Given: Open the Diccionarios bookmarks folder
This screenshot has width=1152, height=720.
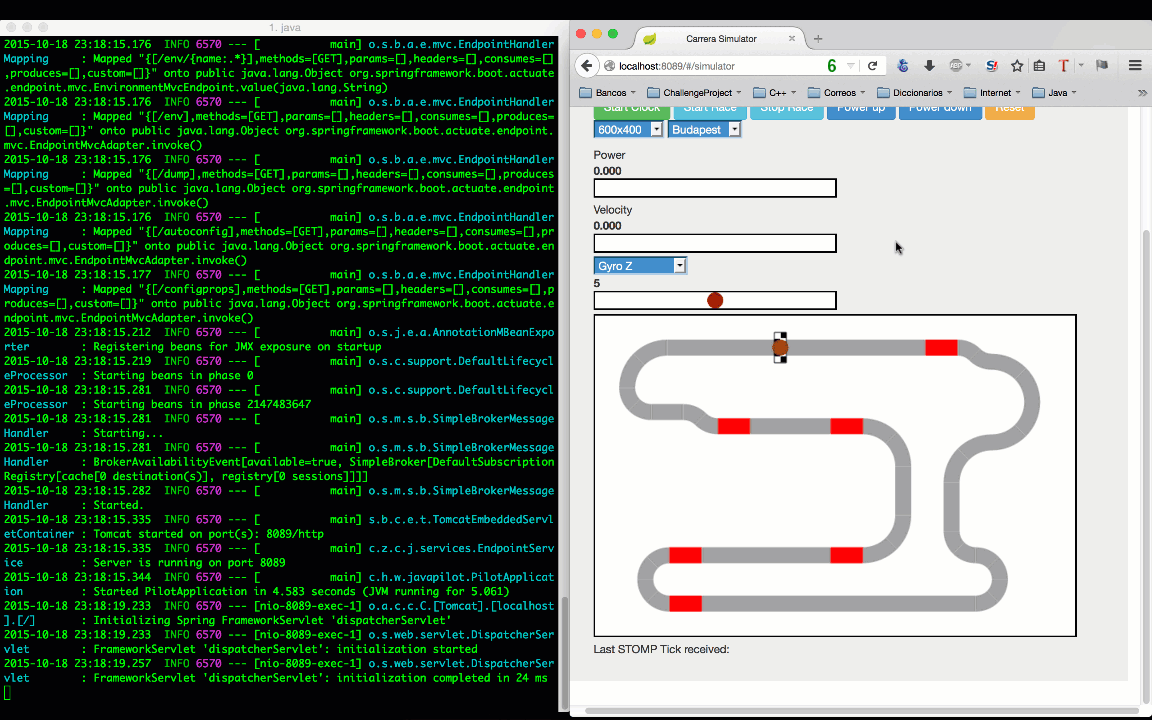Looking at the screenshot, I should click(x=915, y=93).
